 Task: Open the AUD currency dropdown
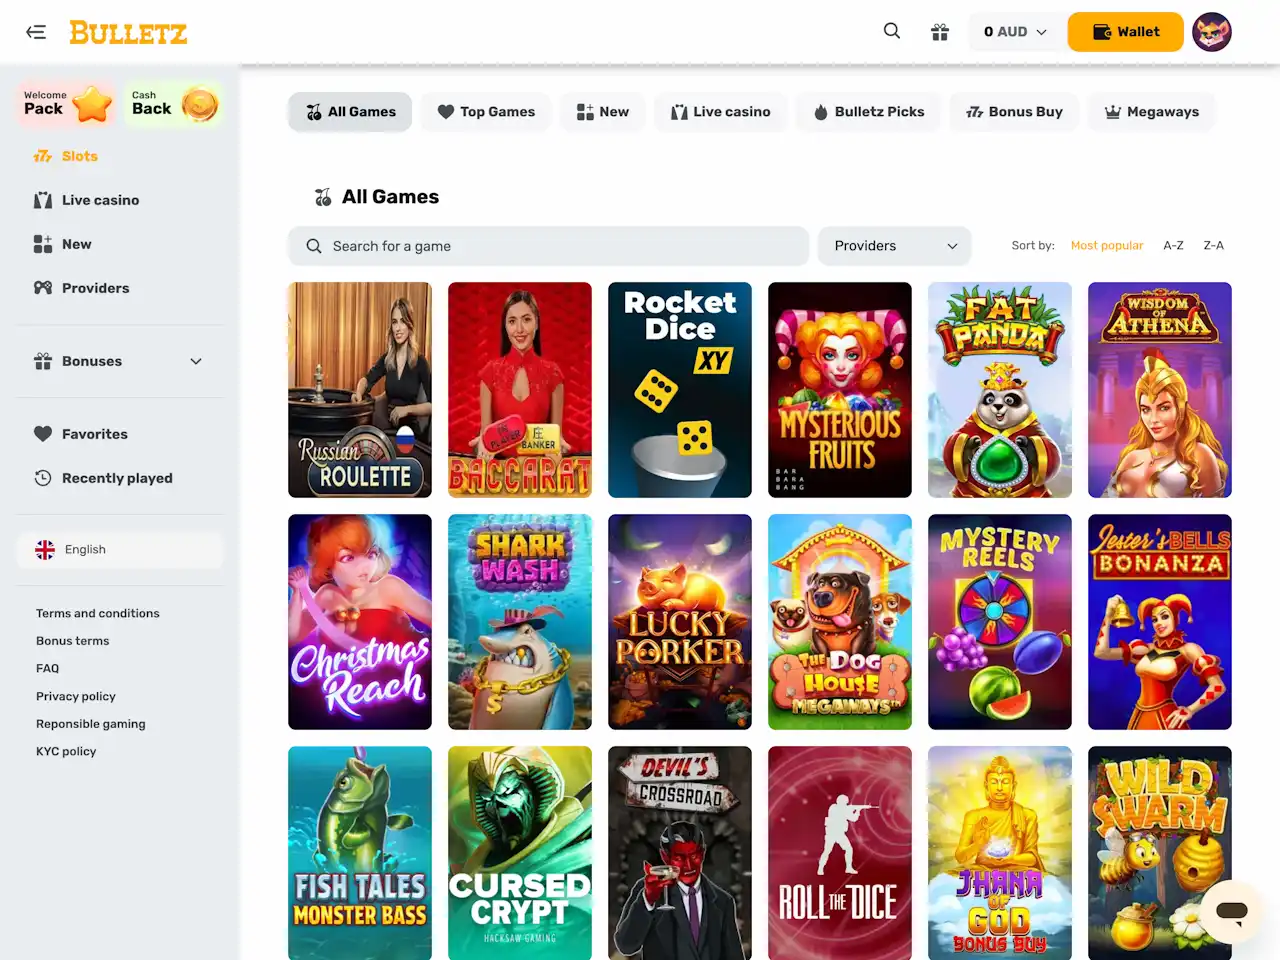[1014, 32]
